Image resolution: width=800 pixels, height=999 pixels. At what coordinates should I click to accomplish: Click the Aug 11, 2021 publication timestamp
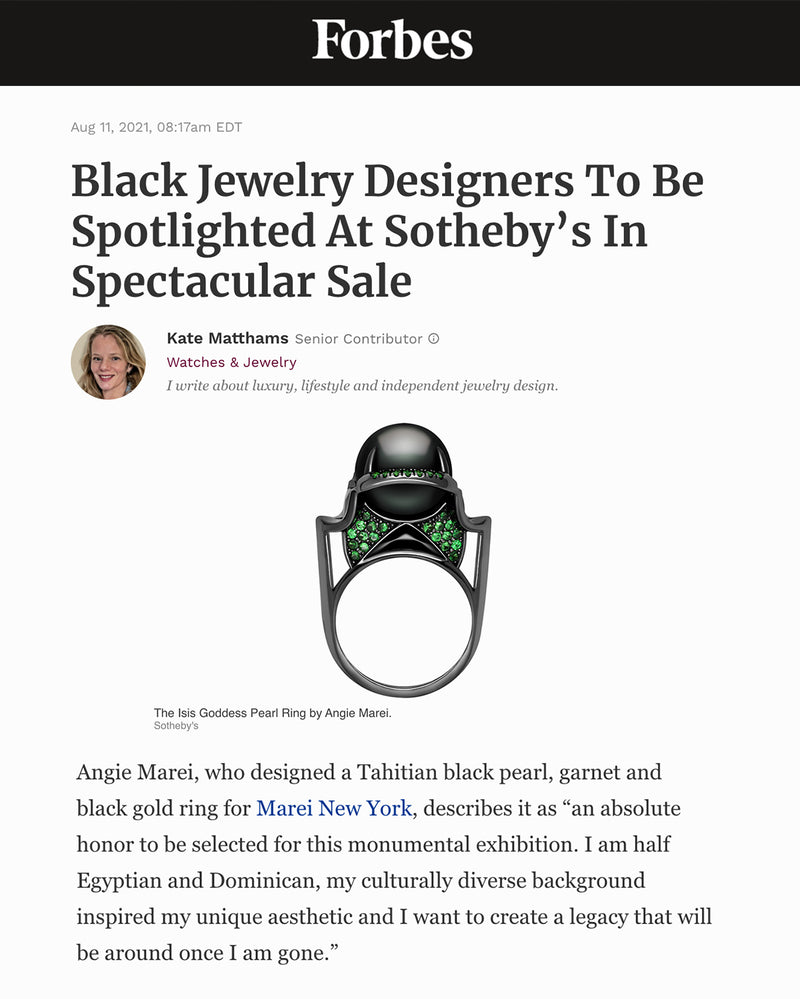click(x=156, y=127)
